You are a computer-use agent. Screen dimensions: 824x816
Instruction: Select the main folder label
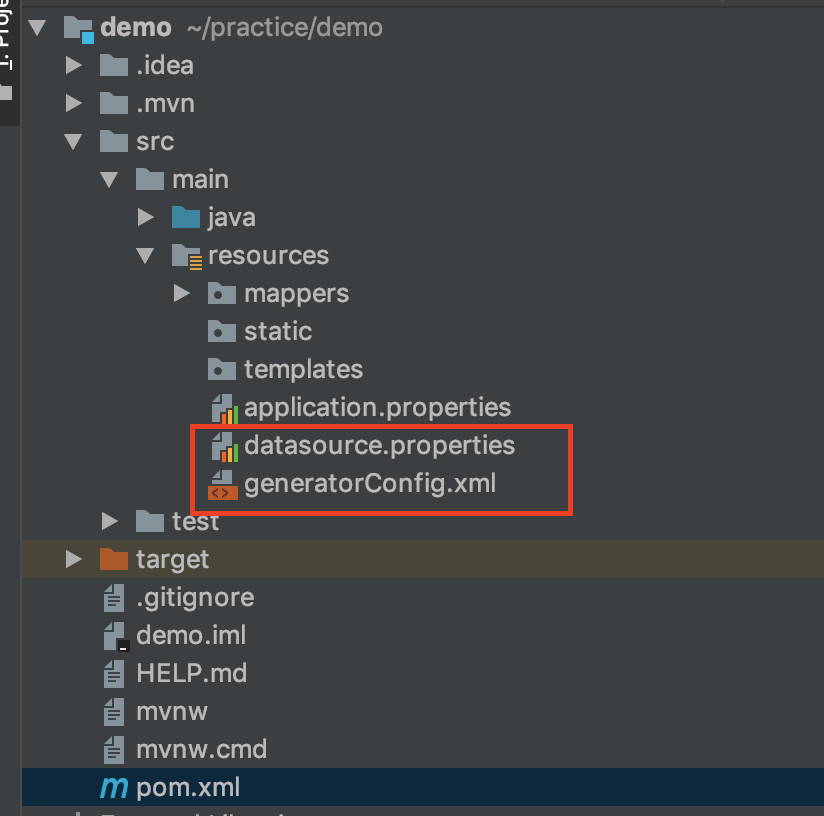click(200, 179)
